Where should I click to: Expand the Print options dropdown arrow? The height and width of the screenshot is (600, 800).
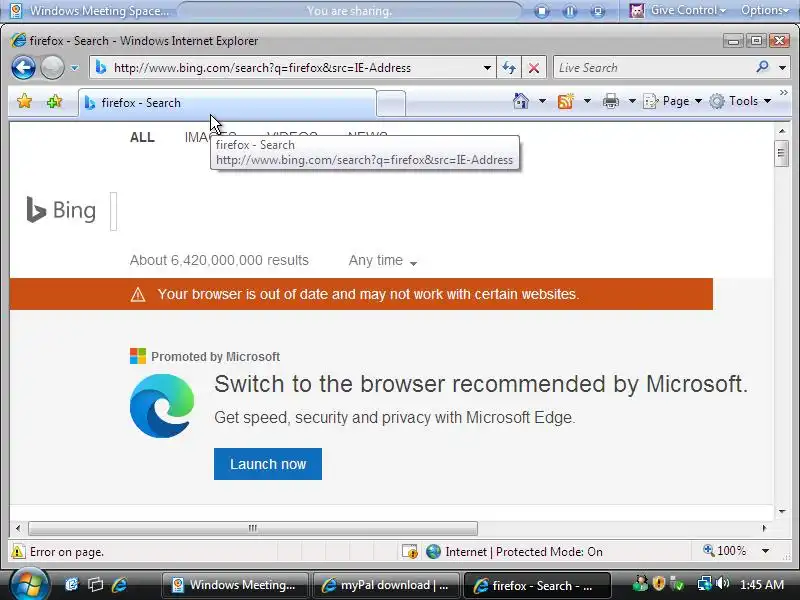point(632,101)
